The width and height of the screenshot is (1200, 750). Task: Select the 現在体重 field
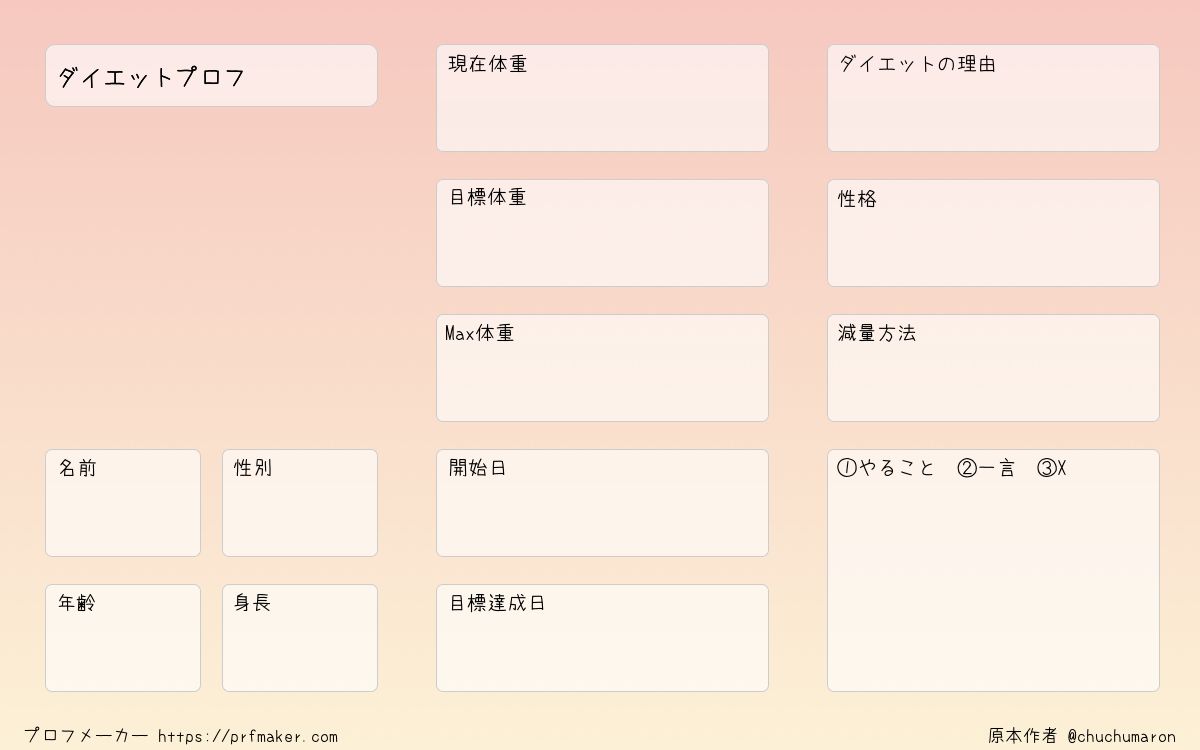[602, 98]
